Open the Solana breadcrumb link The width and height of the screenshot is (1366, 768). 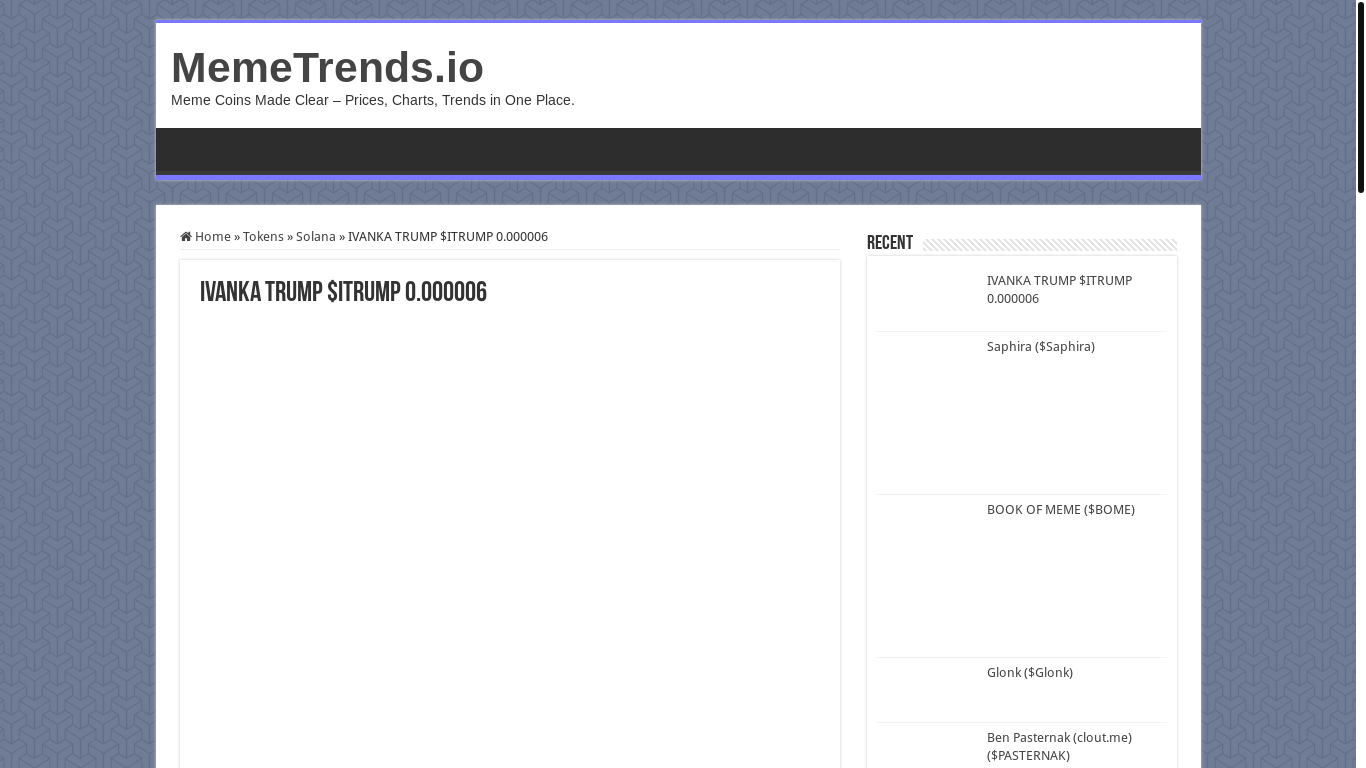click(315, 237)
